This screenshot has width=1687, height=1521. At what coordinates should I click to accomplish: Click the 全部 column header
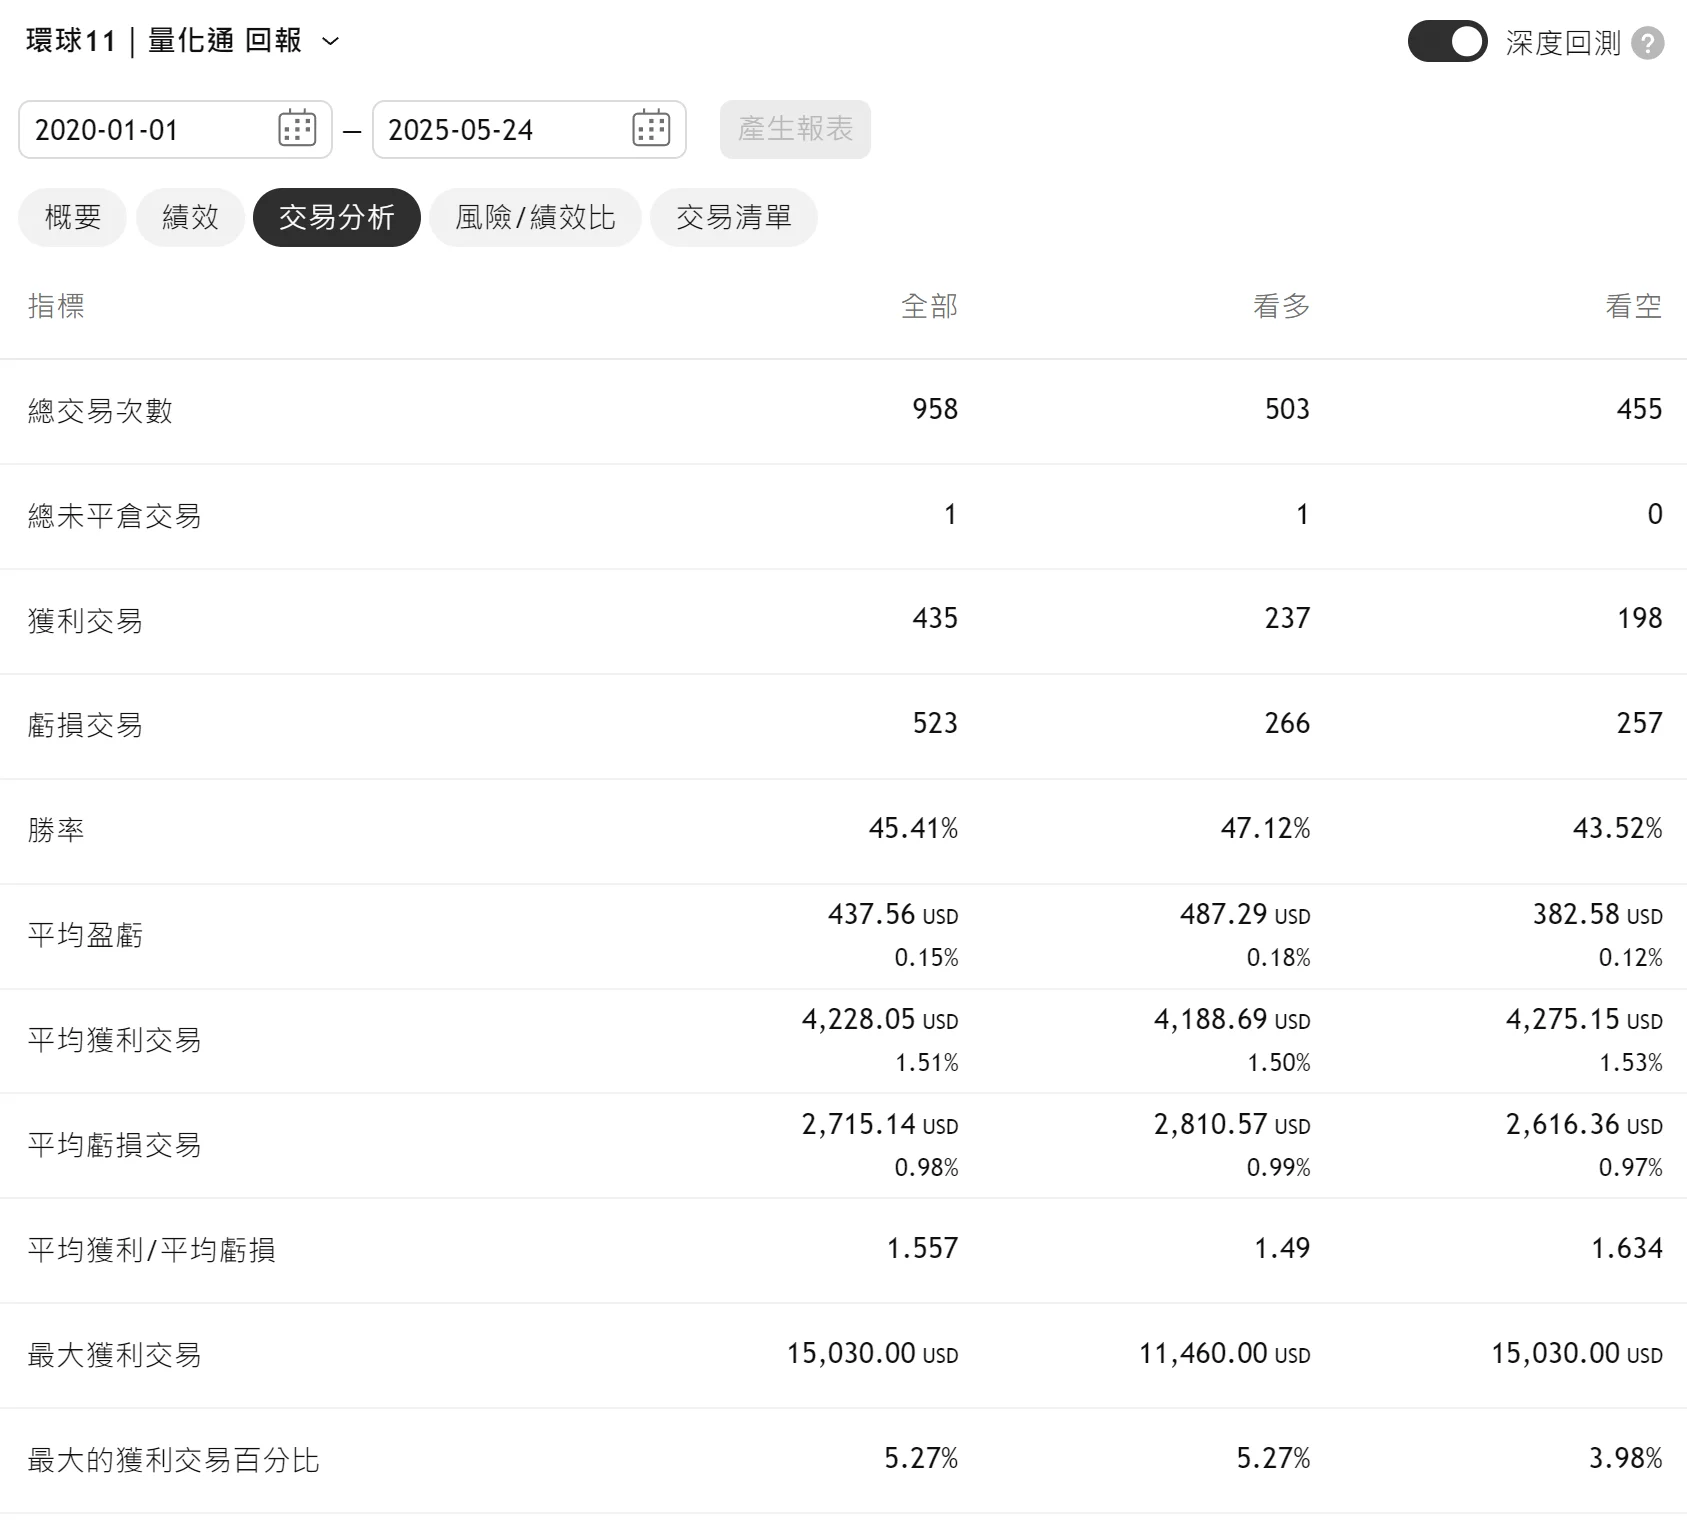929,306
